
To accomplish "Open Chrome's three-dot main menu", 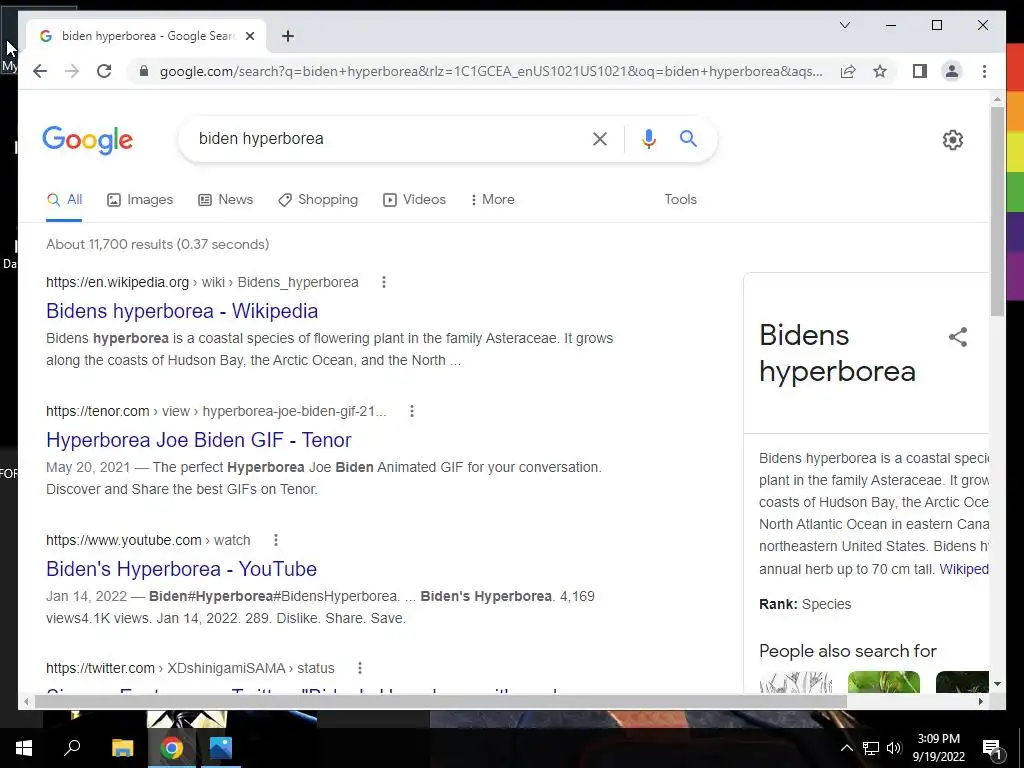I will coord(984,71).
